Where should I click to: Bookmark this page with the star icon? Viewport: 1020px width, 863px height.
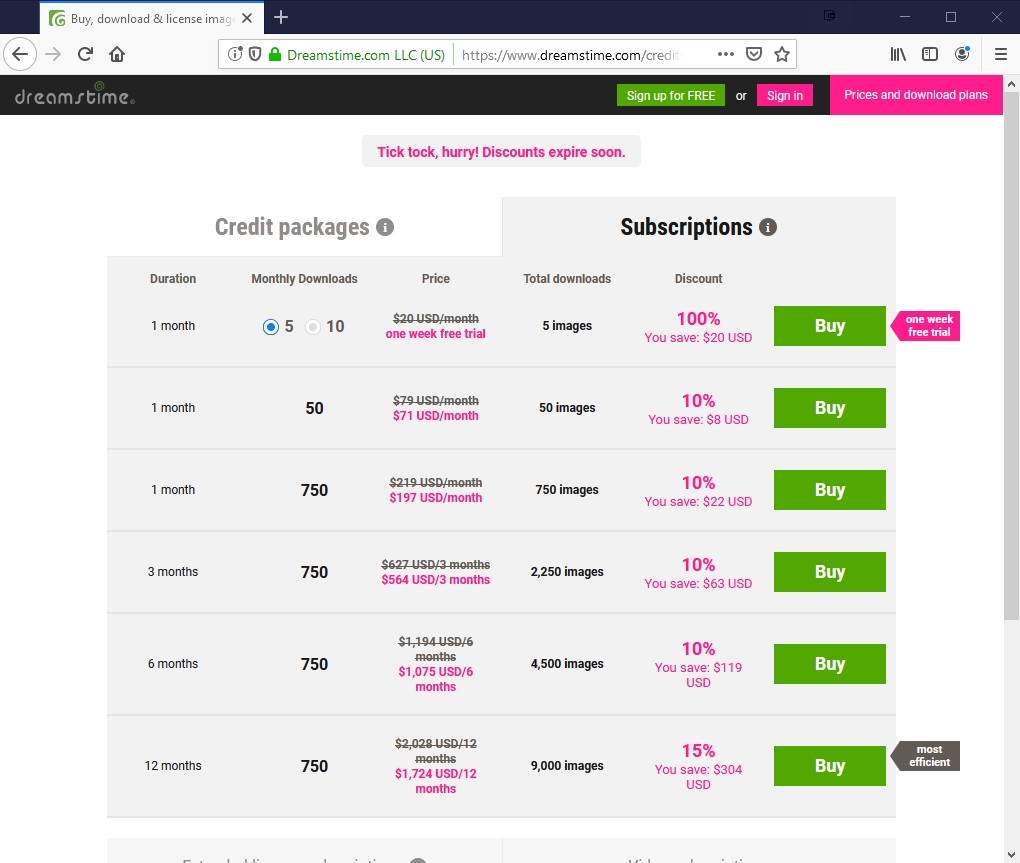[782, 54]
